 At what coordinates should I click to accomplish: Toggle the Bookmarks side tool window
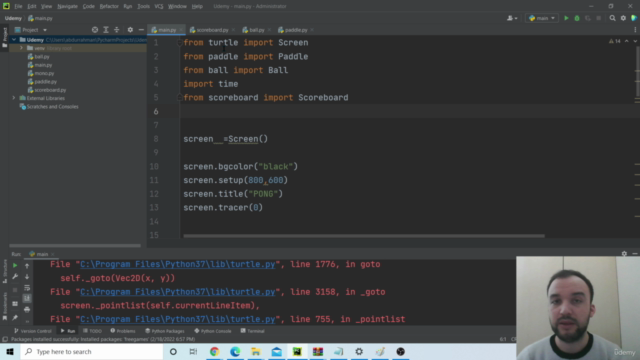4,306
